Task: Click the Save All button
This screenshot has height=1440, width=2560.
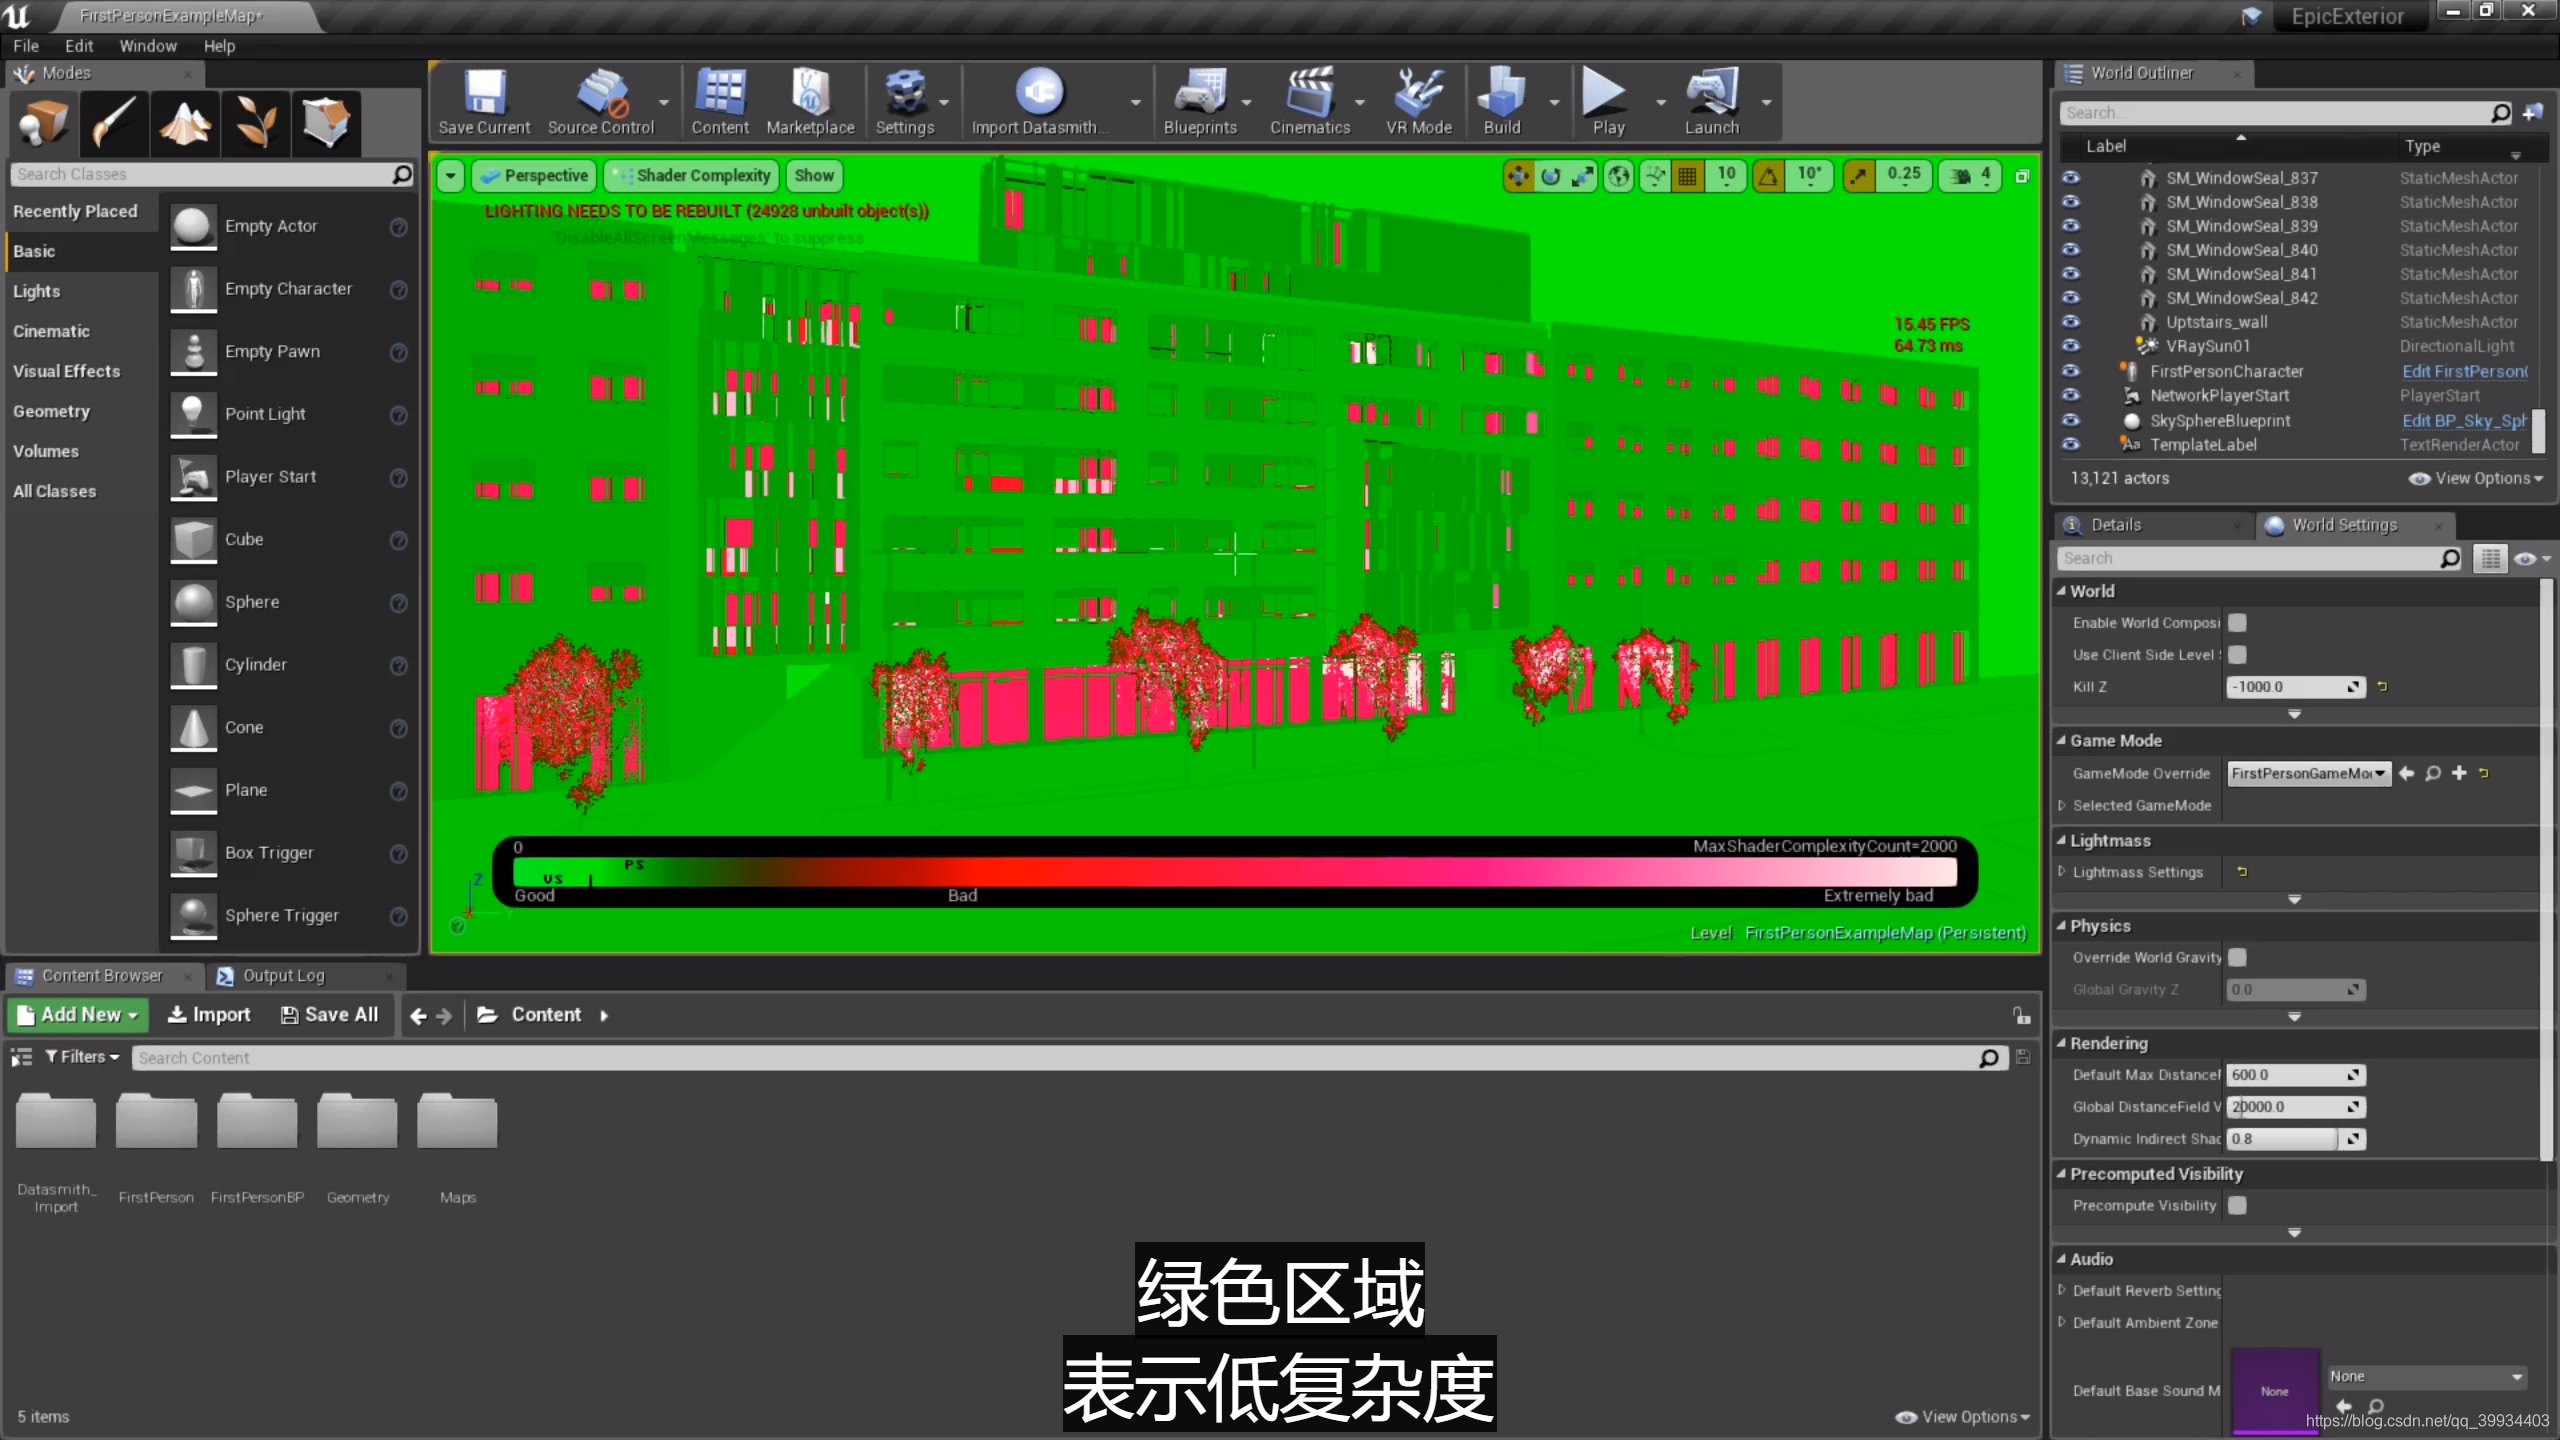Action: (329, 1014)
